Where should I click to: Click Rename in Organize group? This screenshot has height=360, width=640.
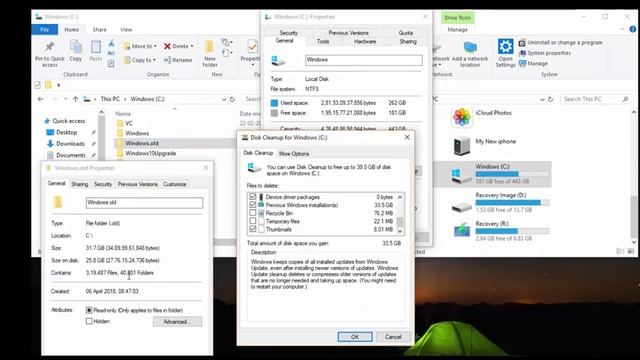coord(178,60)
